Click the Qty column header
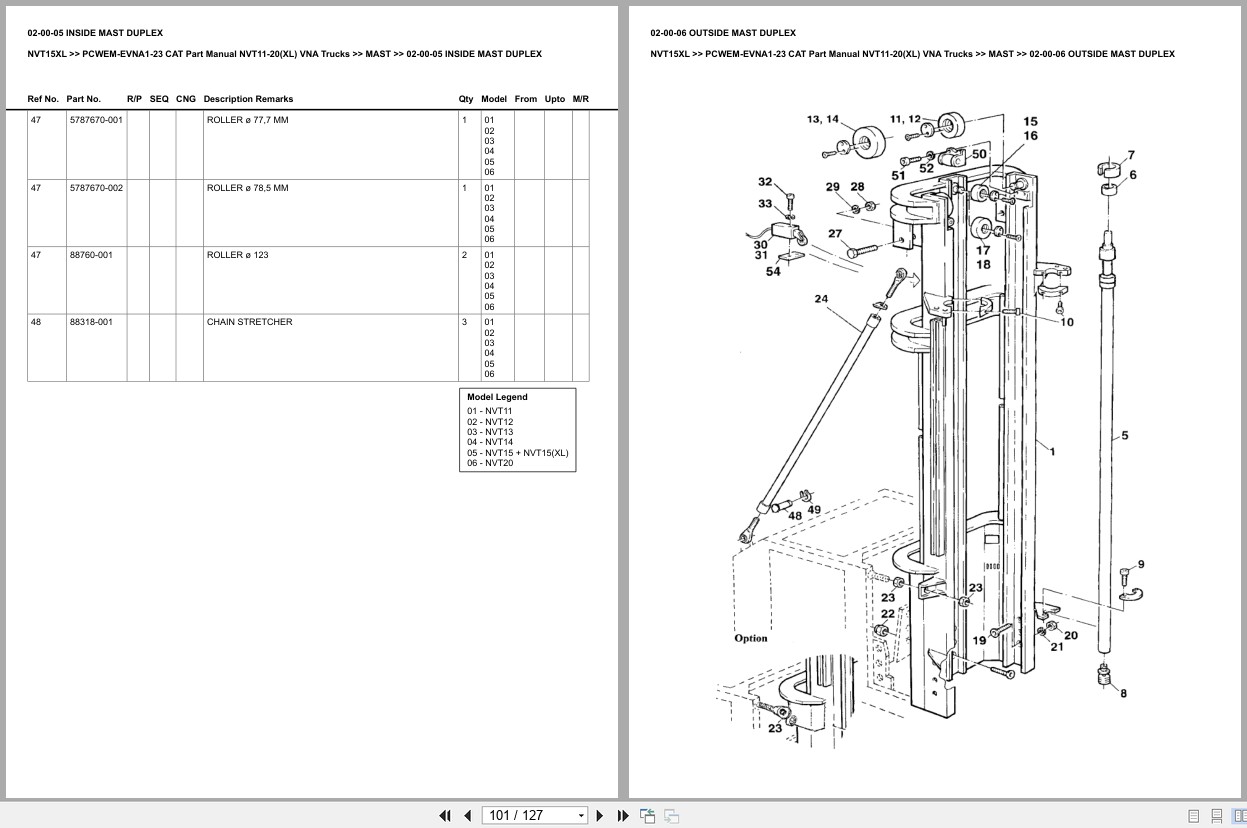This screenshot has width=1247, height=828. (x=466, y=99)
